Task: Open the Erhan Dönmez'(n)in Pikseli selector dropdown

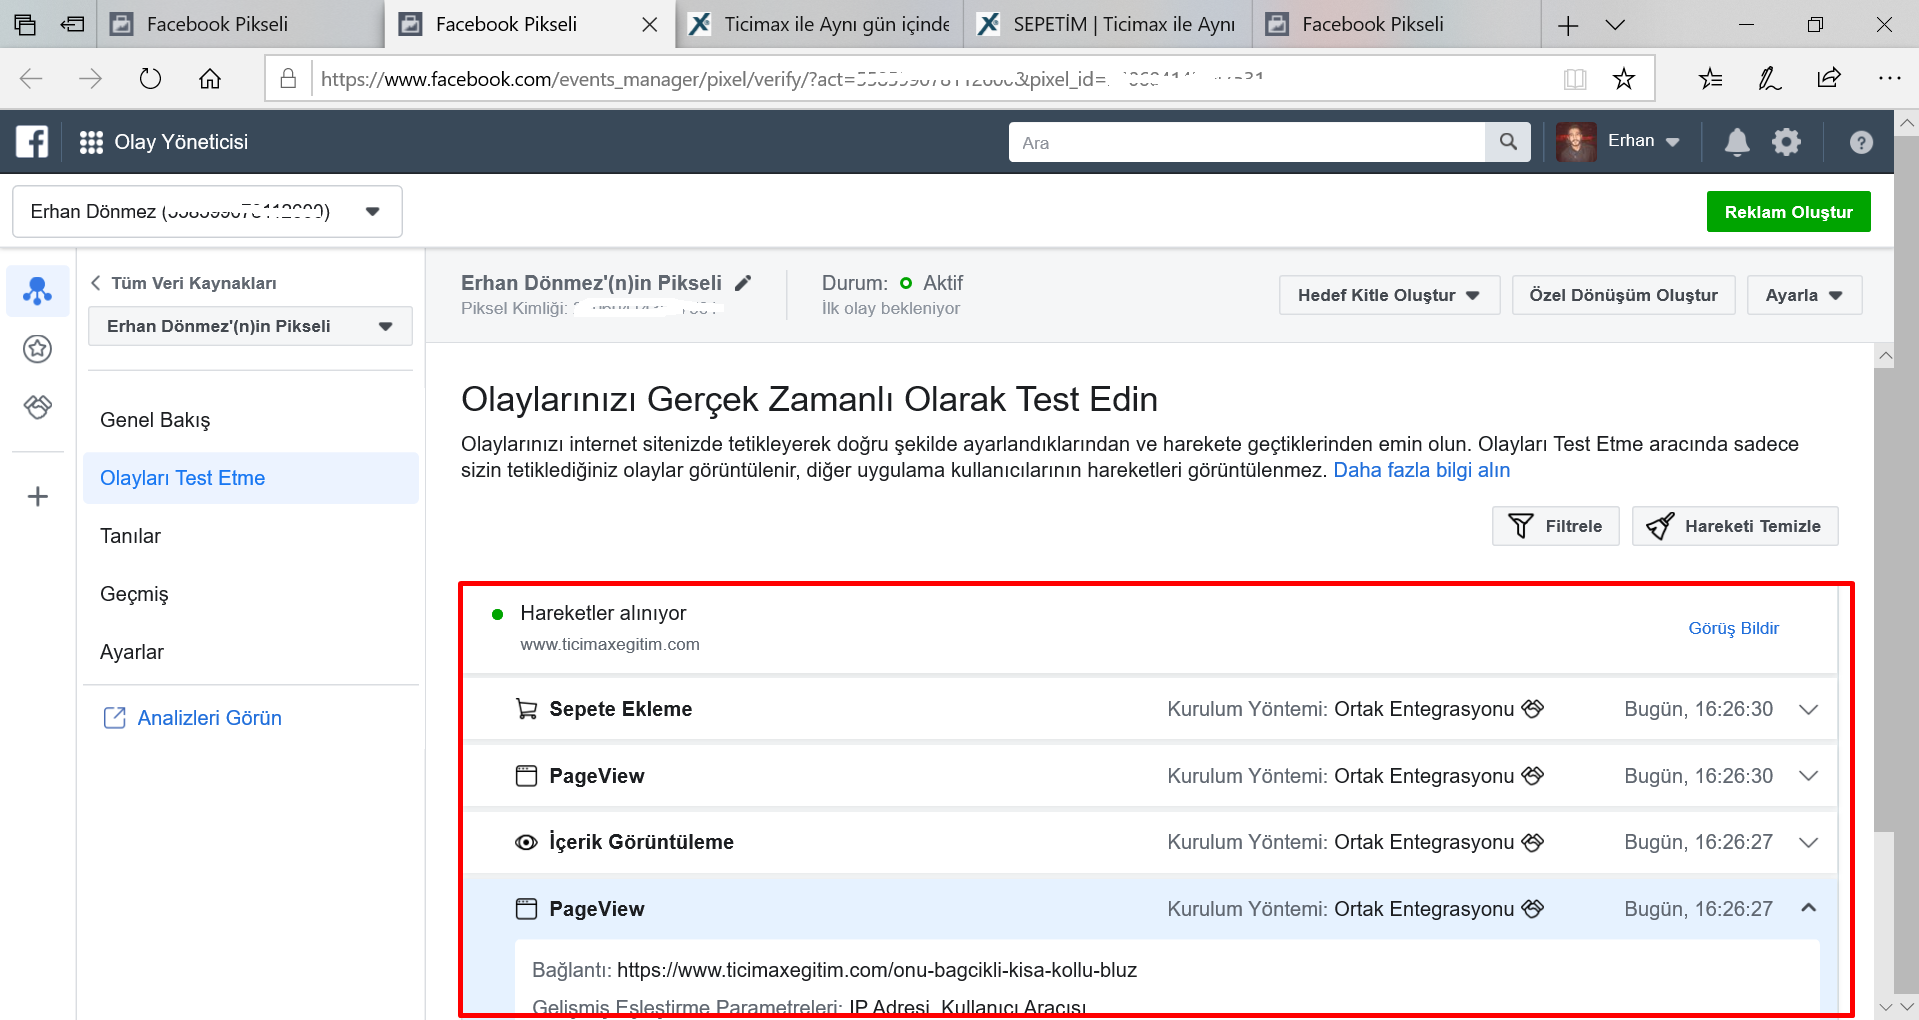Action: click(250, 326)
